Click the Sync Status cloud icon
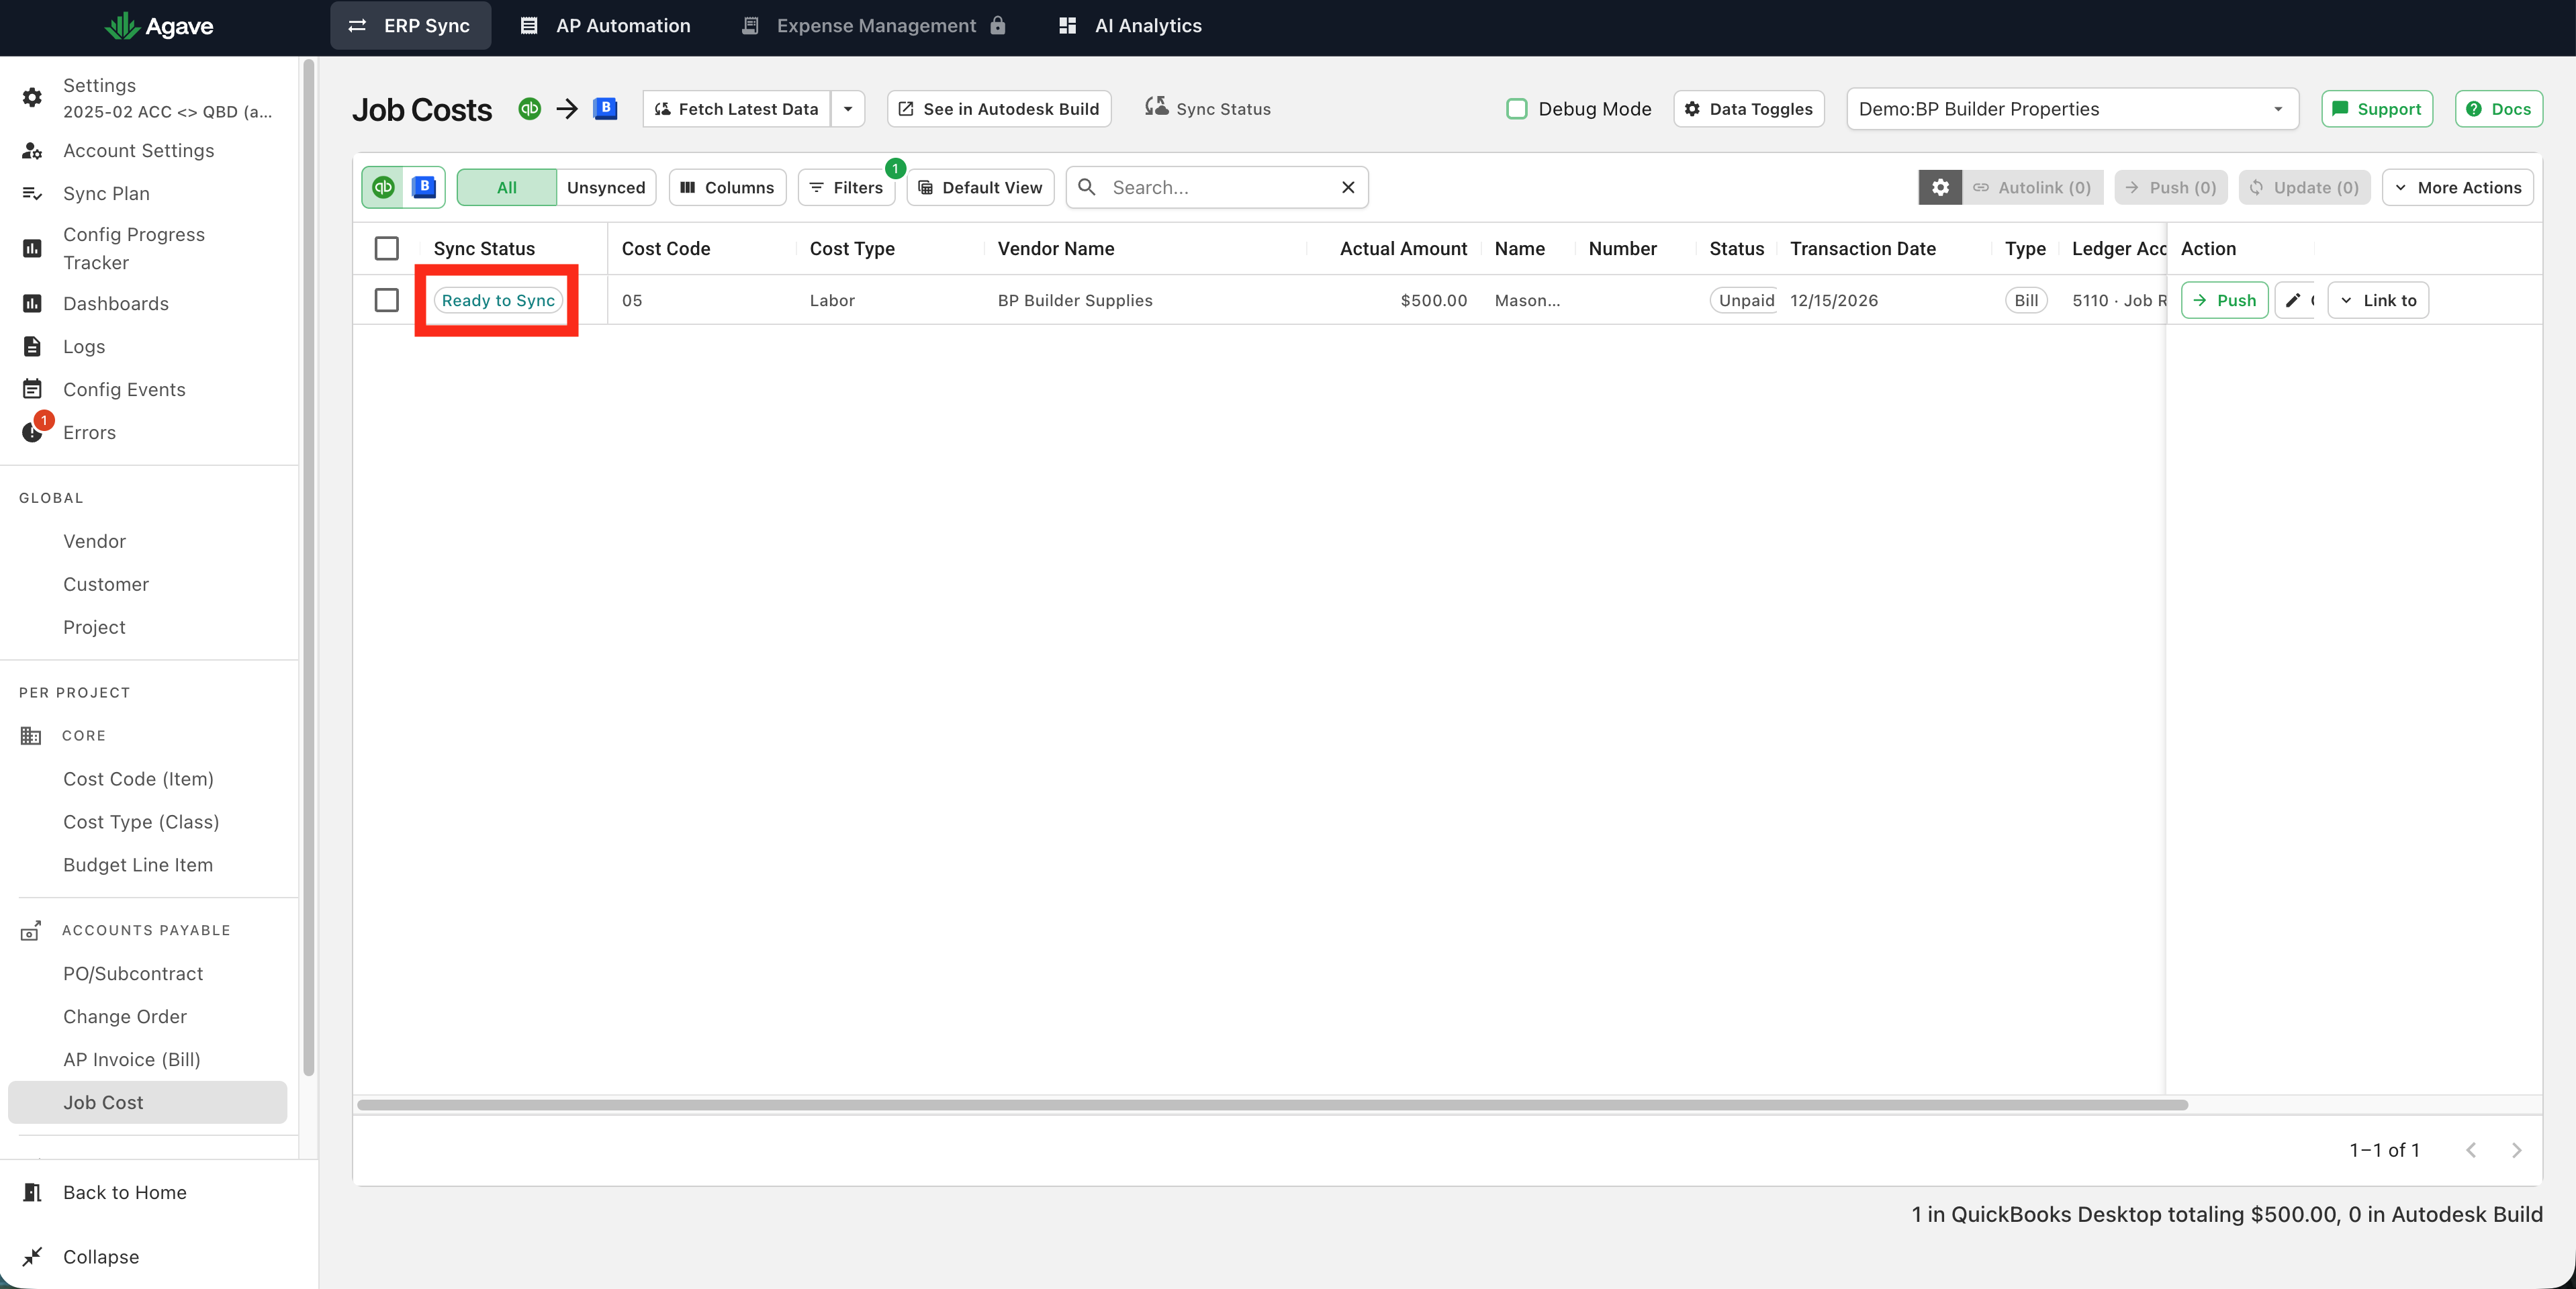 pyautogui.click(x=1156, y=107)
